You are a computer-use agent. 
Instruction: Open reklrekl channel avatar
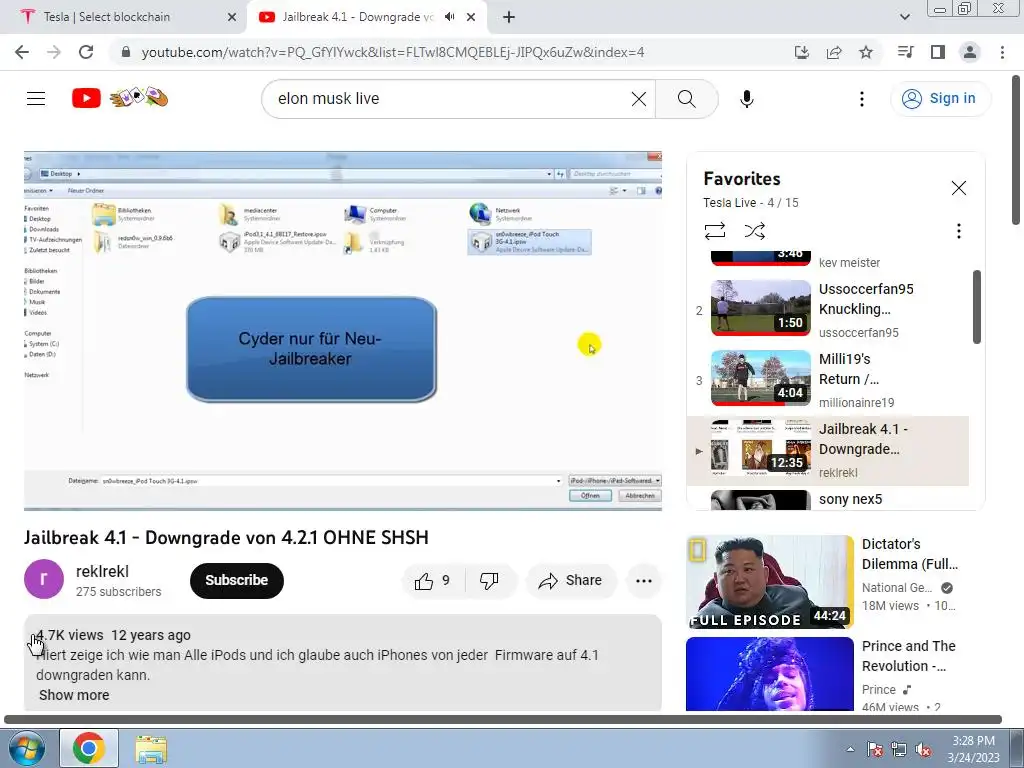point(44,579)
